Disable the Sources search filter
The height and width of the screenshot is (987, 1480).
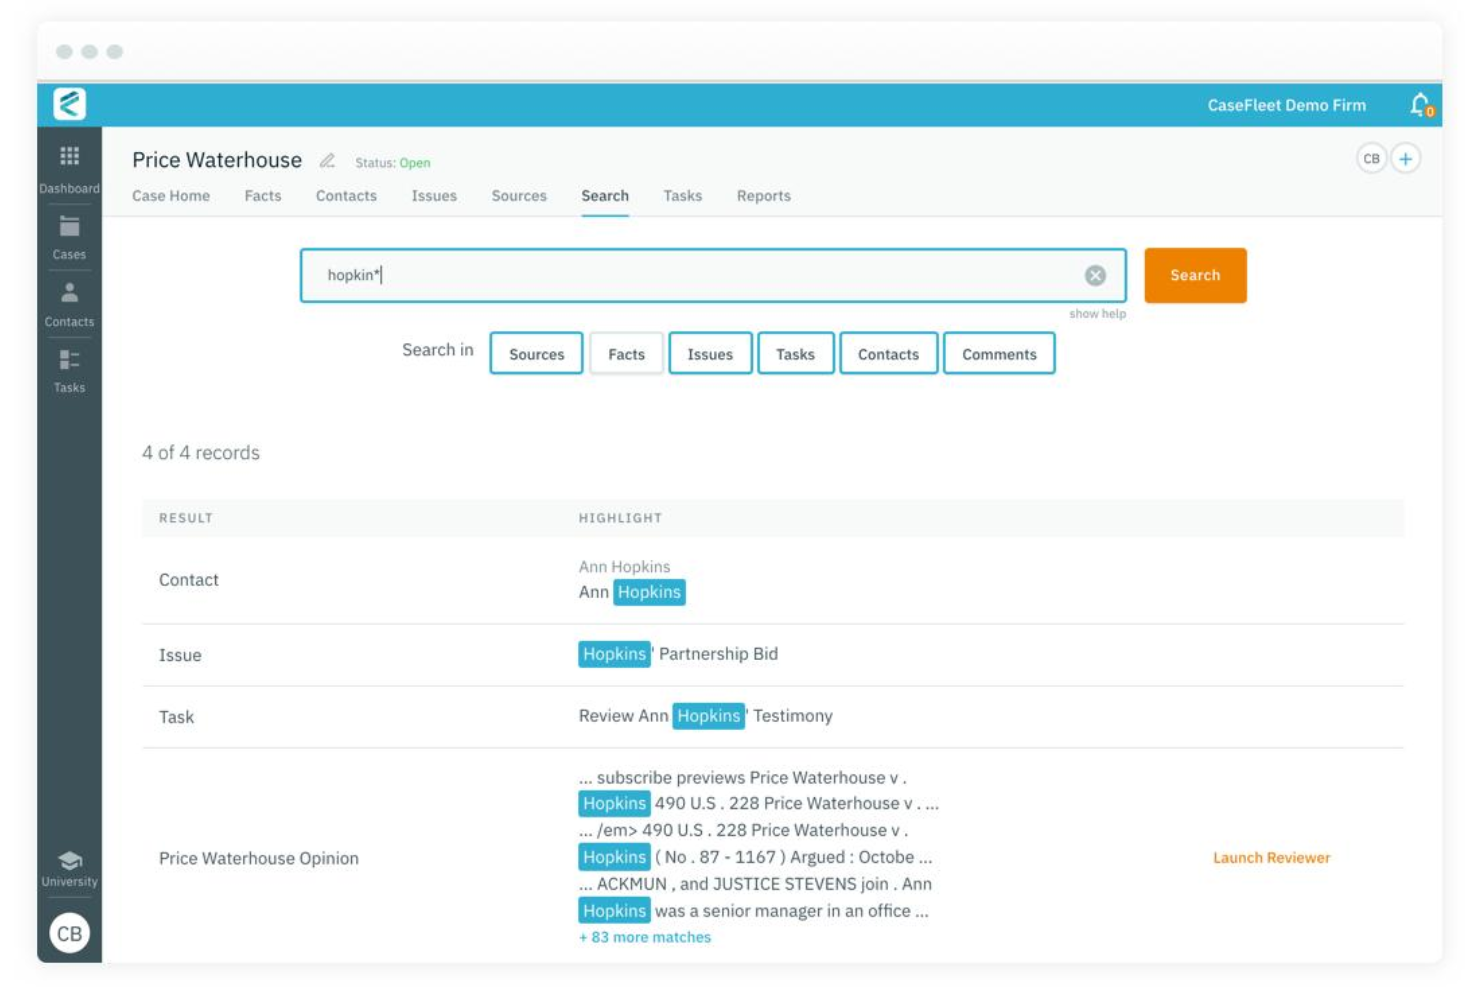[x=536, y=353]
